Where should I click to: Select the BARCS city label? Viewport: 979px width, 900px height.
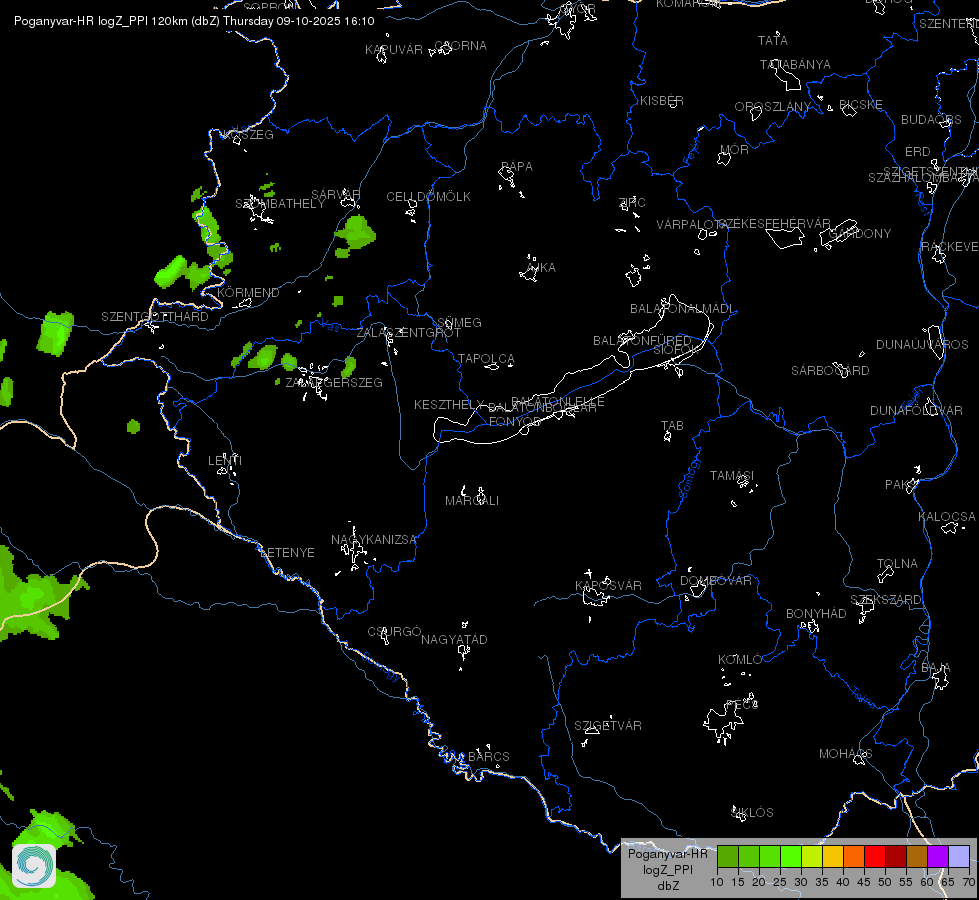coord(489,757)
